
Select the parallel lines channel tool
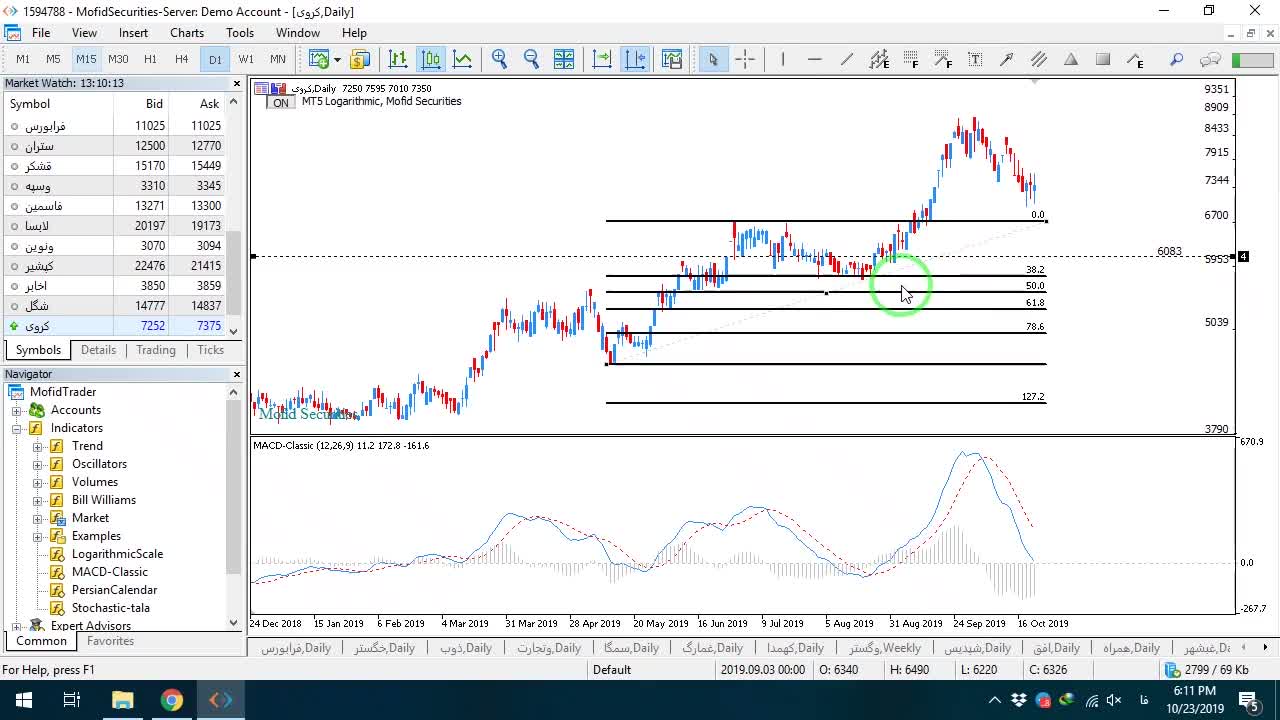click(x=1039, y=59)
